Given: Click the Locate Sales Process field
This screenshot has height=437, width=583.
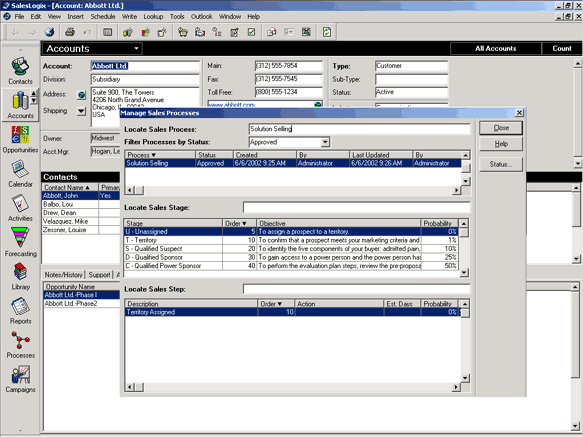Looking at the screenshot, I should (x=359, y=129).
